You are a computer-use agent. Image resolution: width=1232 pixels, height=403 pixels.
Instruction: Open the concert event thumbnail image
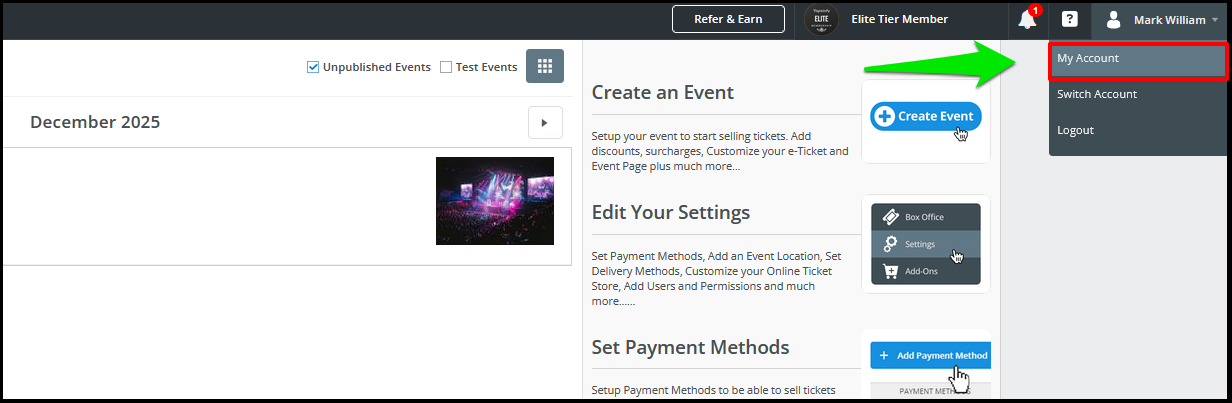[495, 201]
